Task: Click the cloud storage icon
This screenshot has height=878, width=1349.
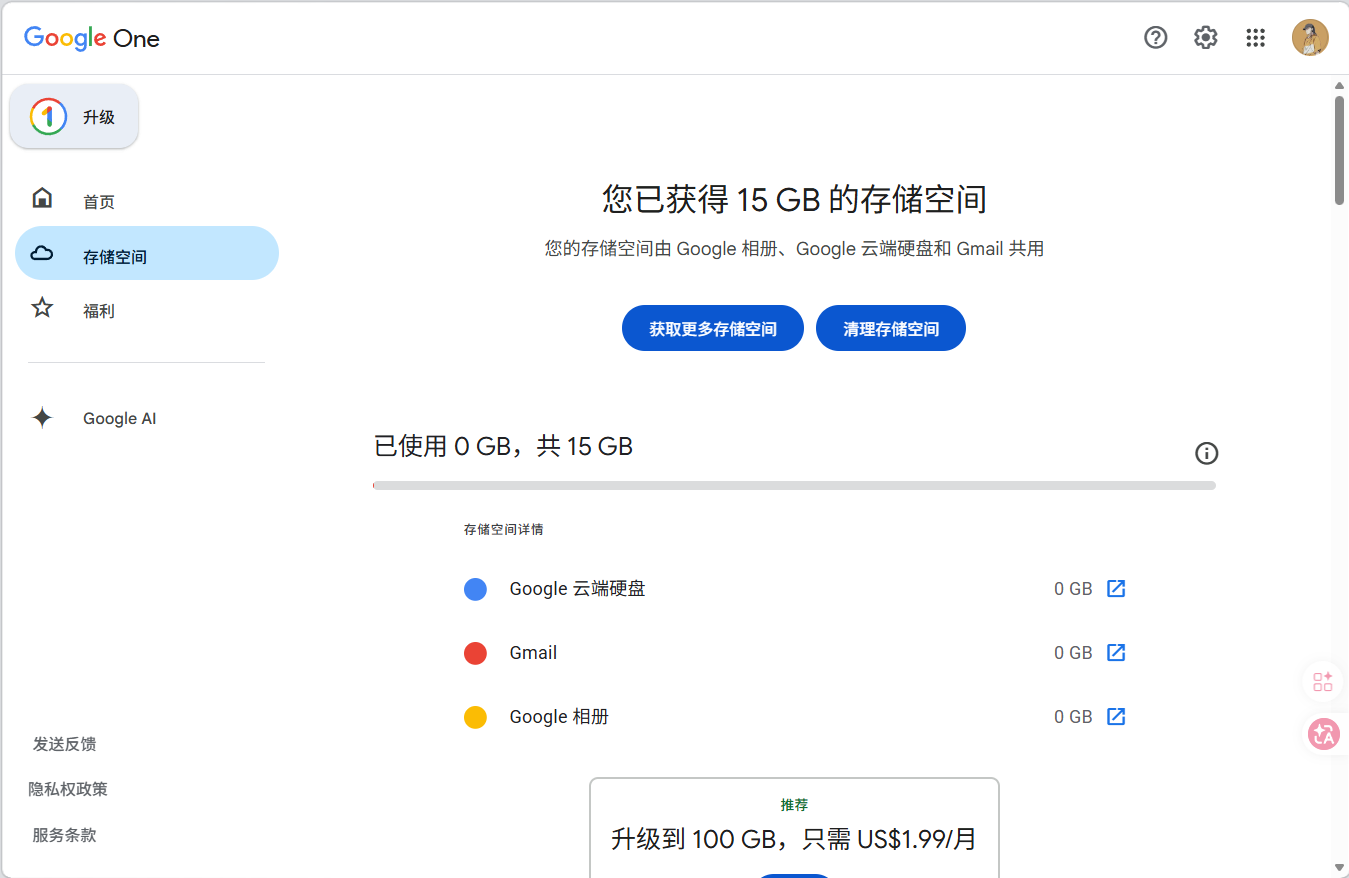Action: pyautogui.click(x=42, y=253)
